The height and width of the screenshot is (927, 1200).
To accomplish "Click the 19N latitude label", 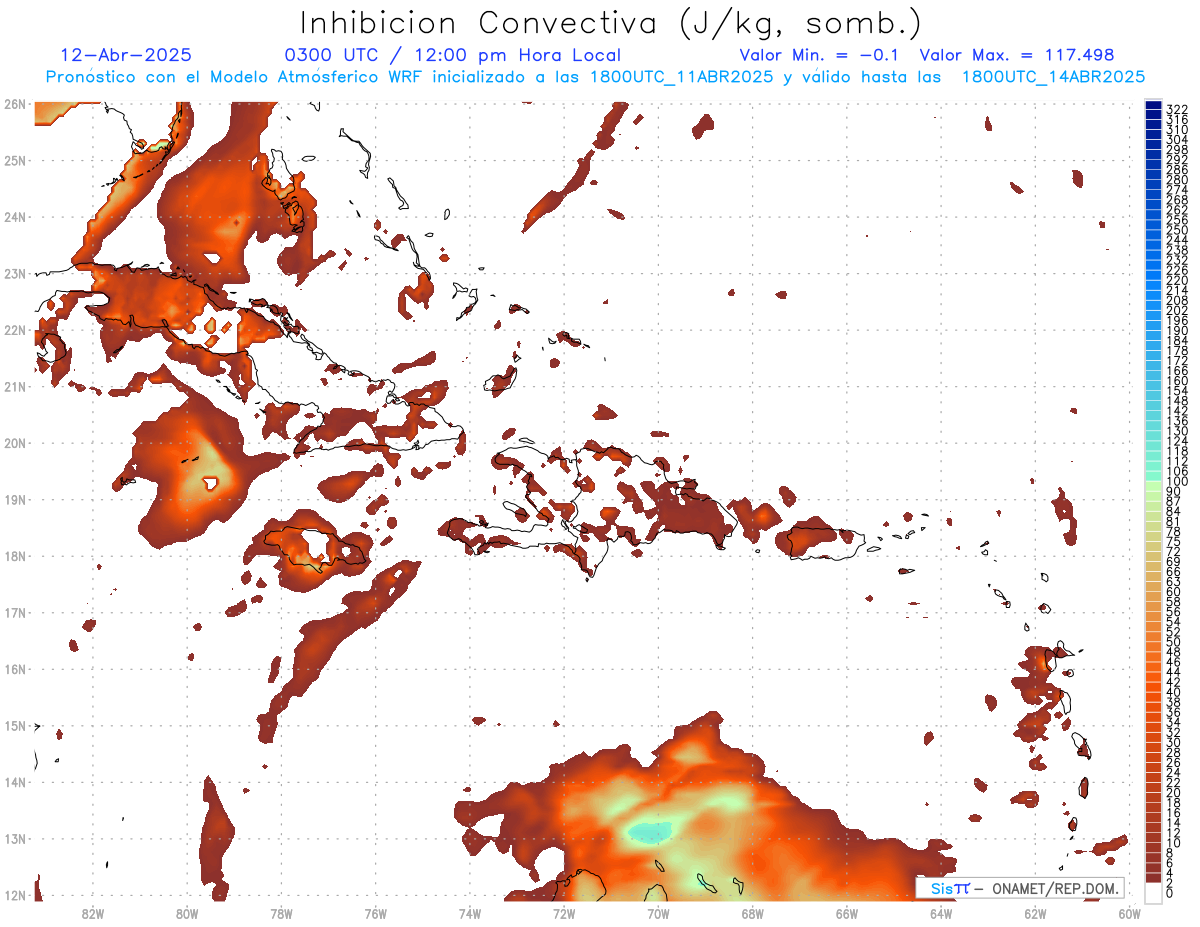I will pos(14,499).
